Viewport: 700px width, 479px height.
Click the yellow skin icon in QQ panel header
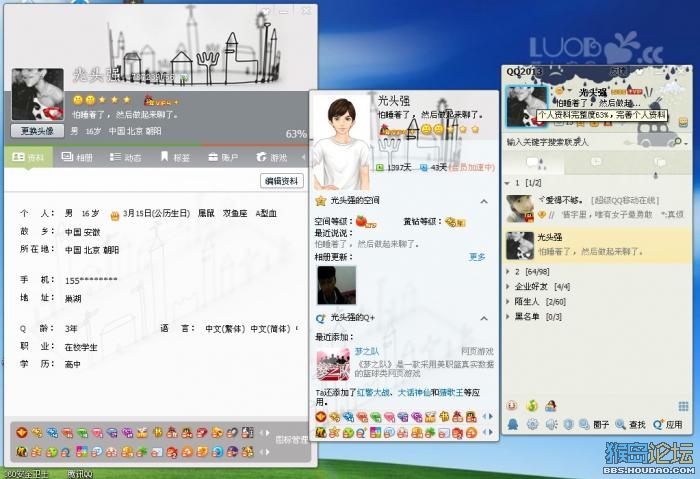coord(683,122)
